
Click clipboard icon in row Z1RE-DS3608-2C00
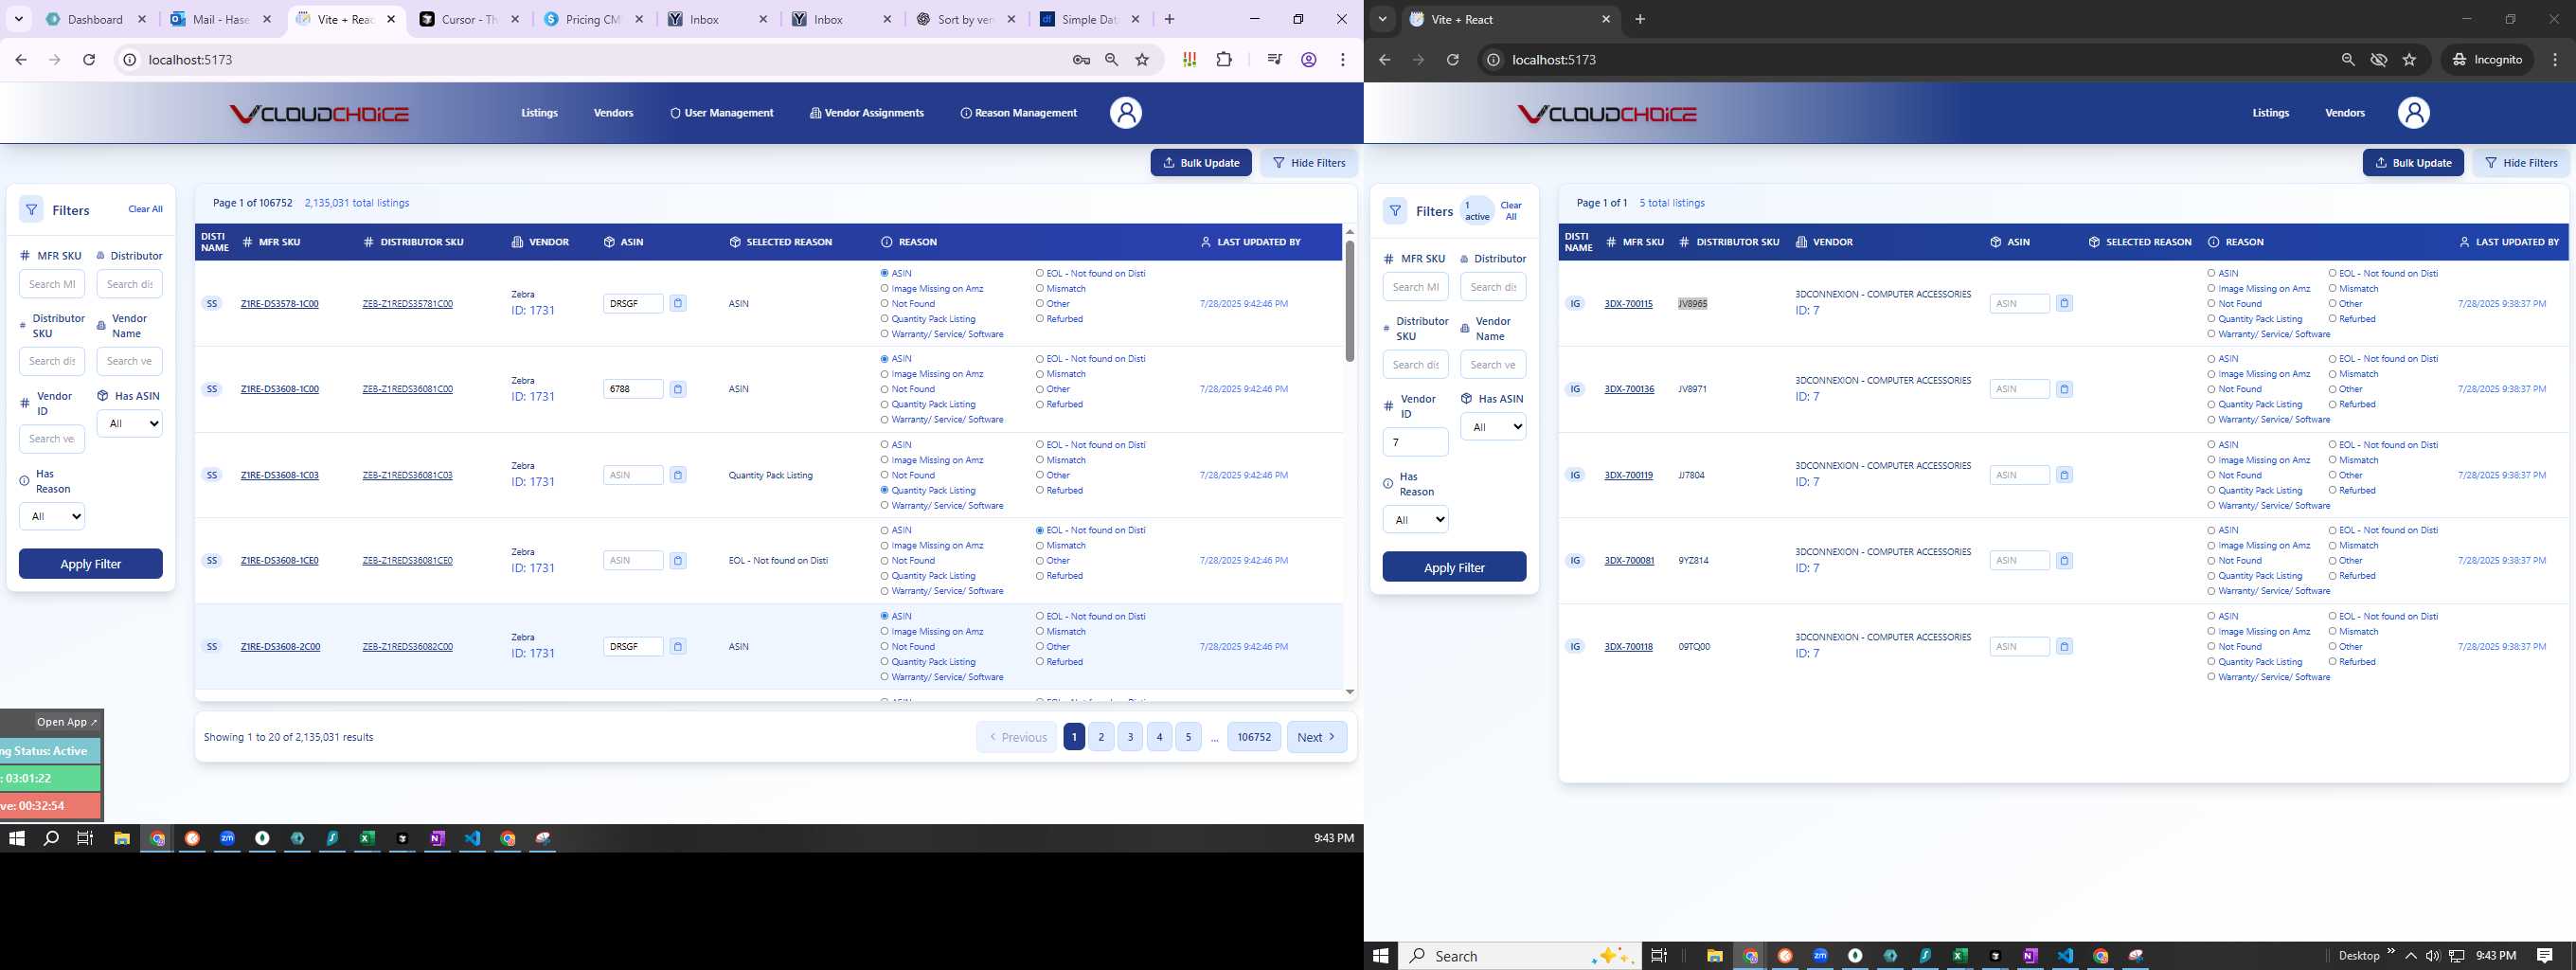tap(678, 647)
